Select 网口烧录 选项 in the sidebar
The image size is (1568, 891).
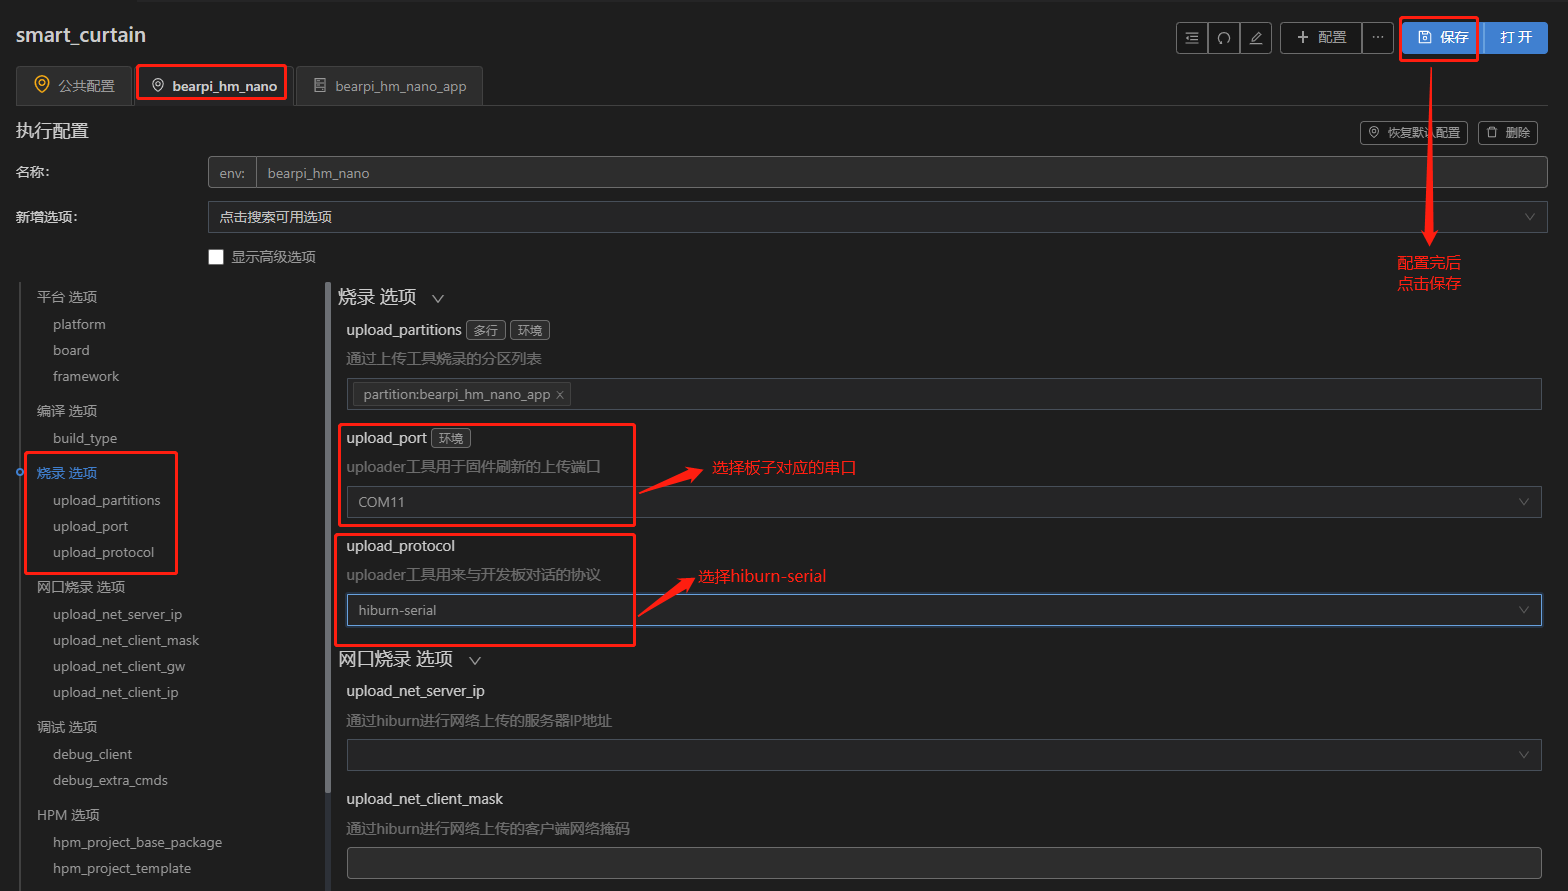click(x=81, y=587)
